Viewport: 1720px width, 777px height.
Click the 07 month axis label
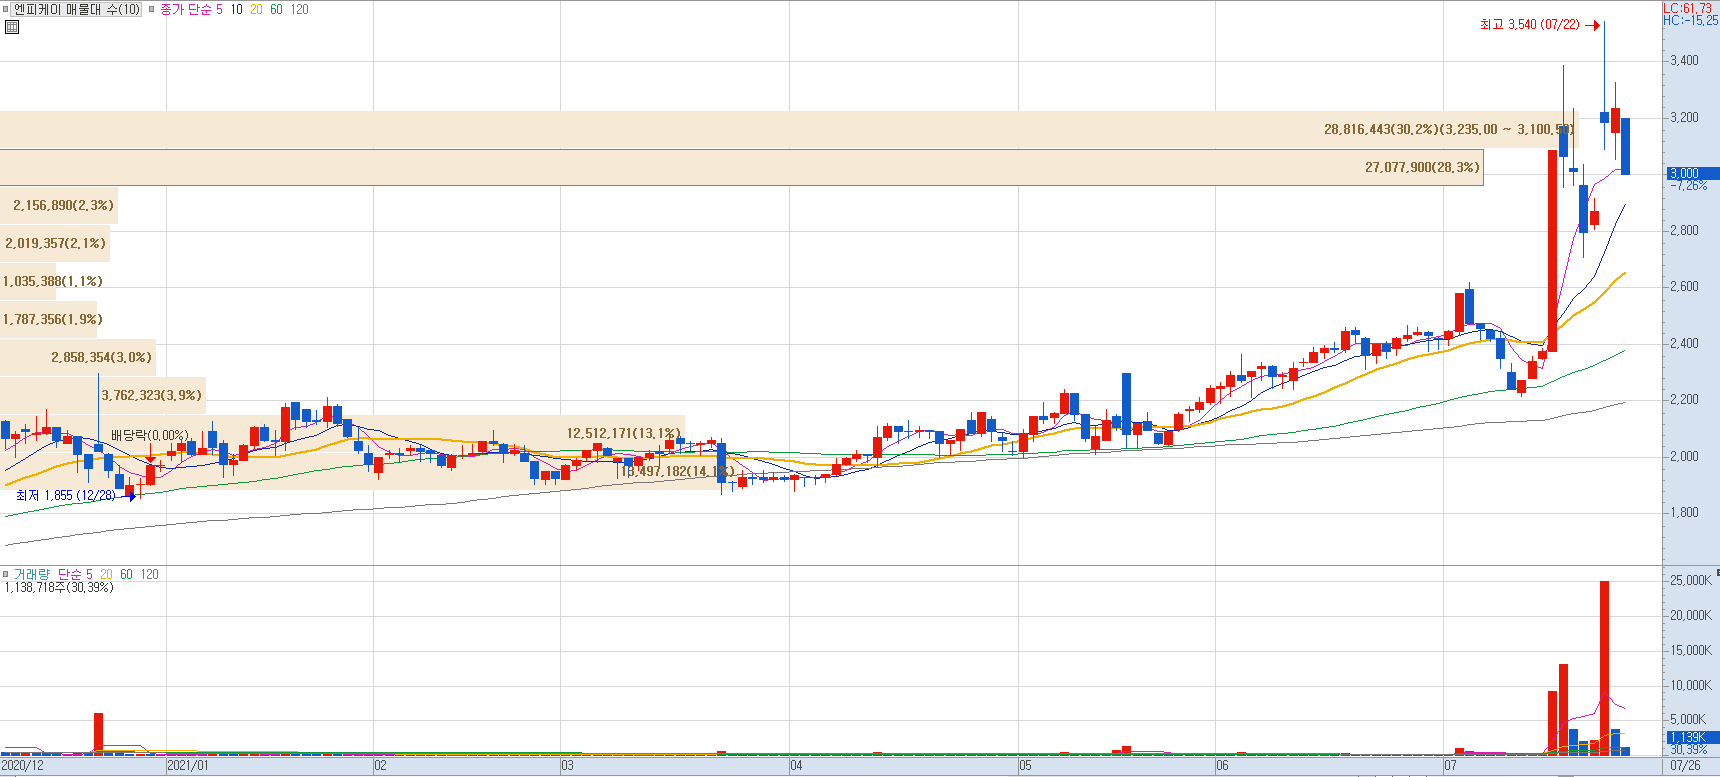pos(1450,766)
